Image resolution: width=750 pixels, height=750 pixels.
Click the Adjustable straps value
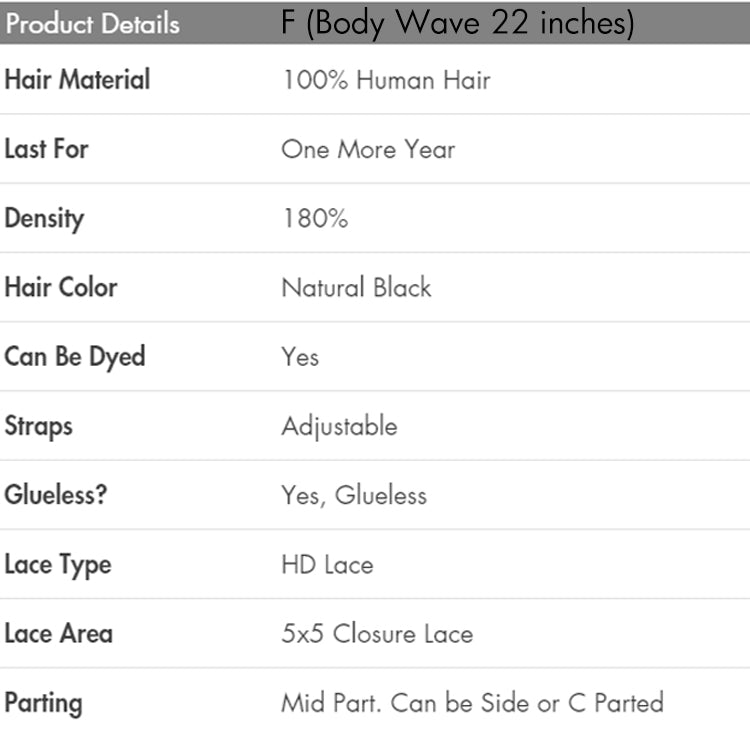click(x=339, y=427)
